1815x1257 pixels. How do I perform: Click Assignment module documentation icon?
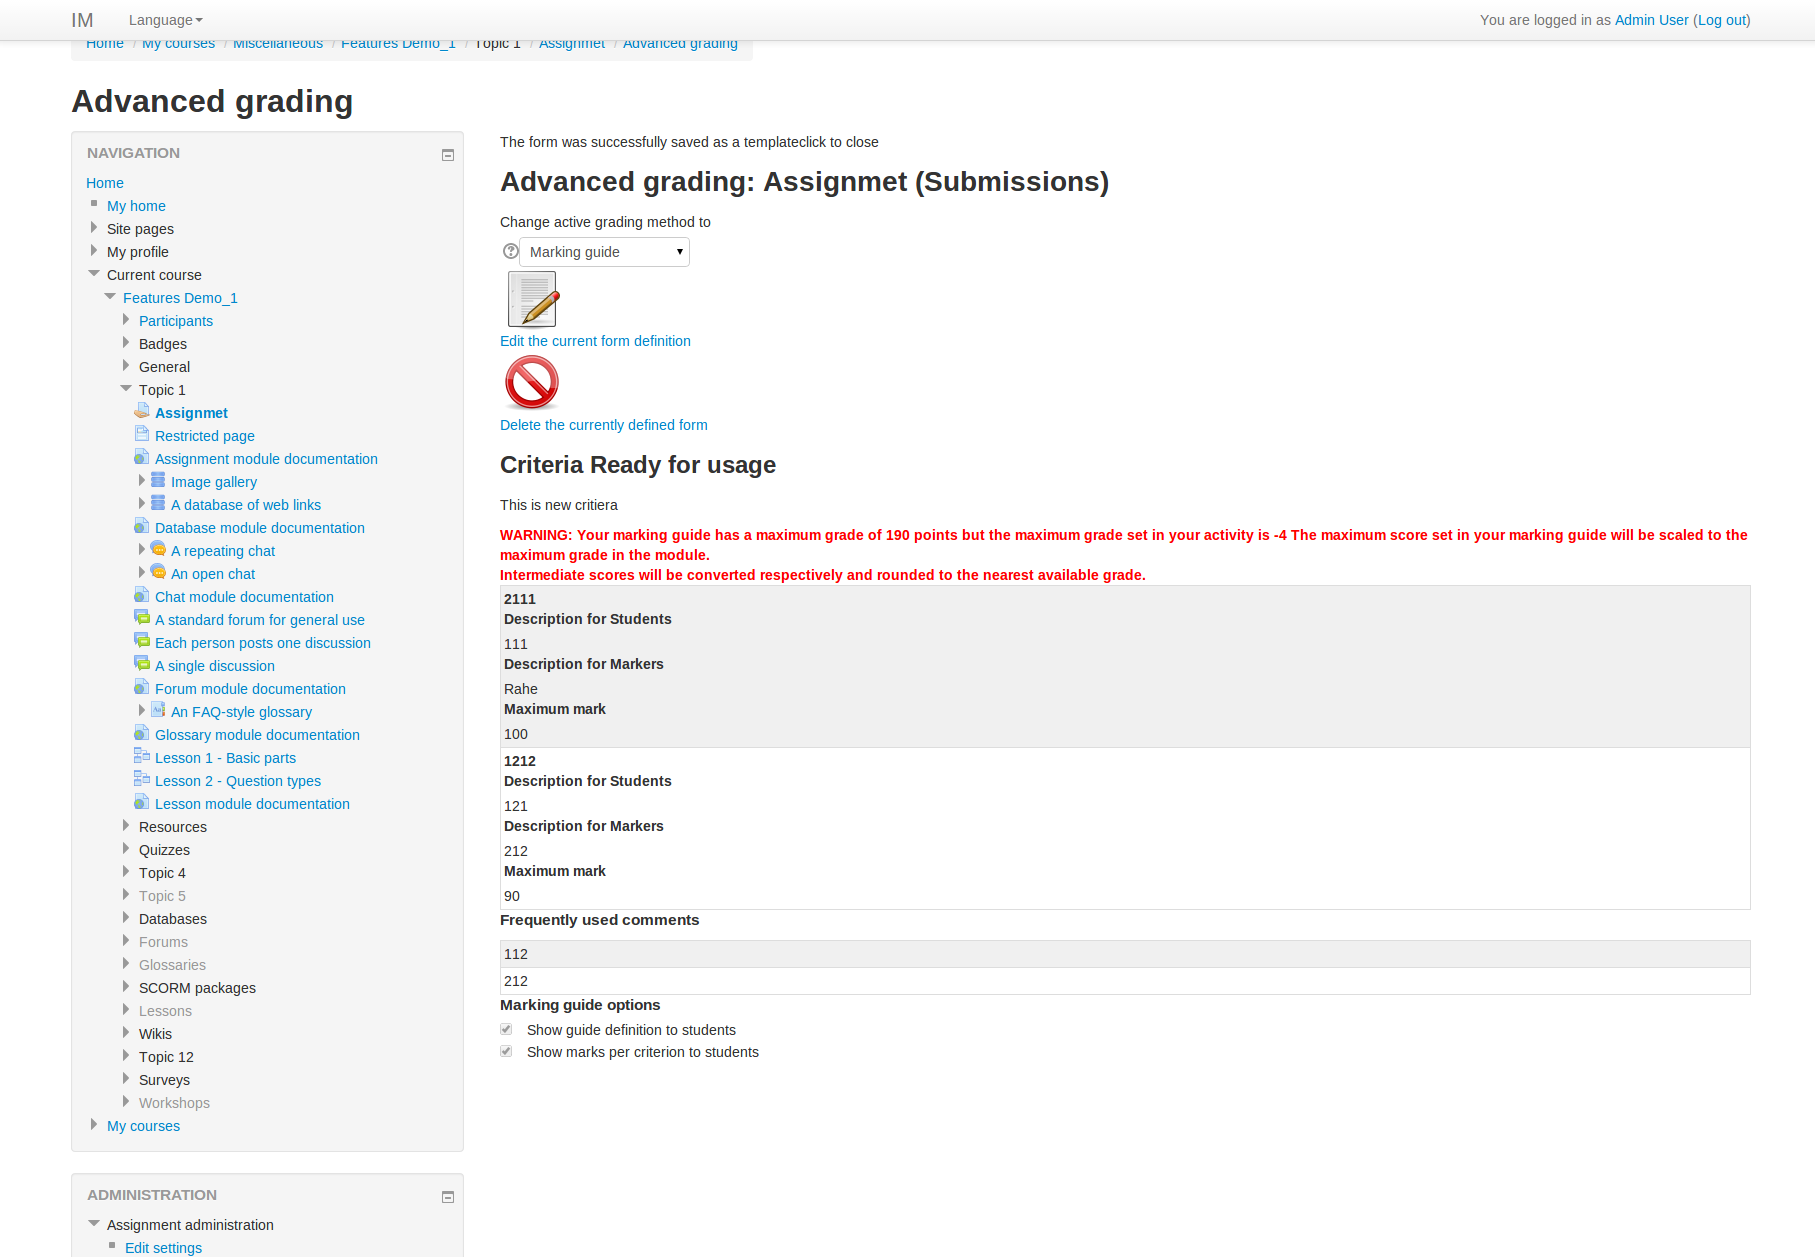pyautogui.click(x=142, y=457)
